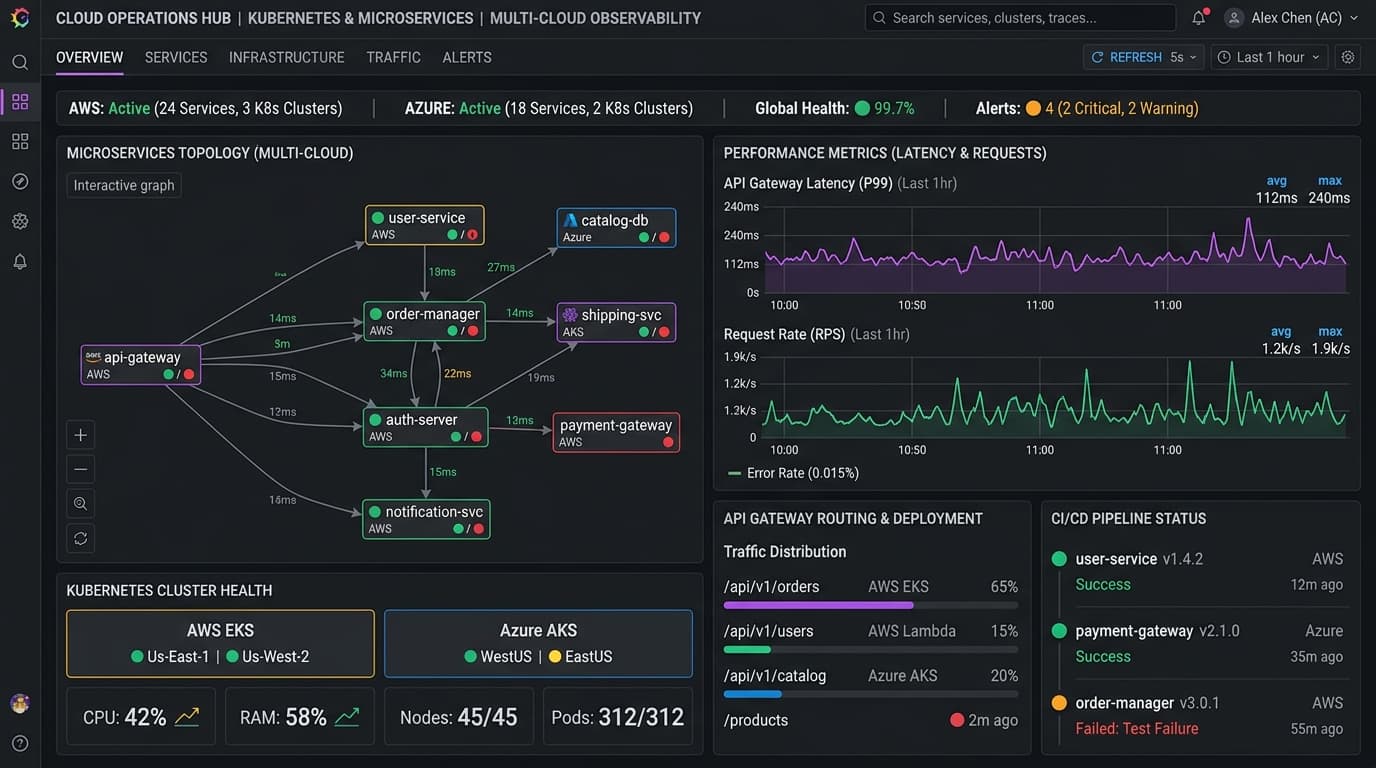
Task: Select the Azure AKS cluster card
Action: (538, 644)
